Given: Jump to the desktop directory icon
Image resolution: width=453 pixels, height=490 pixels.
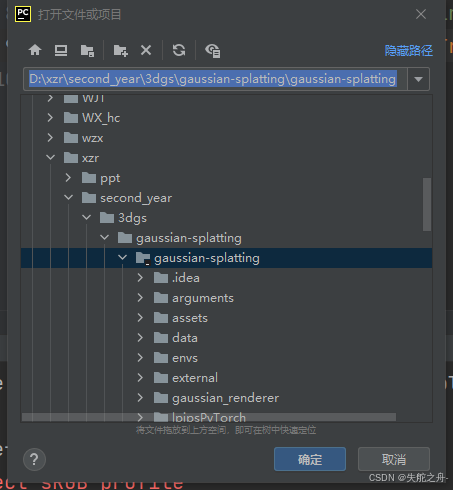Looking at the screenshot, I should (x=61, y=50).
